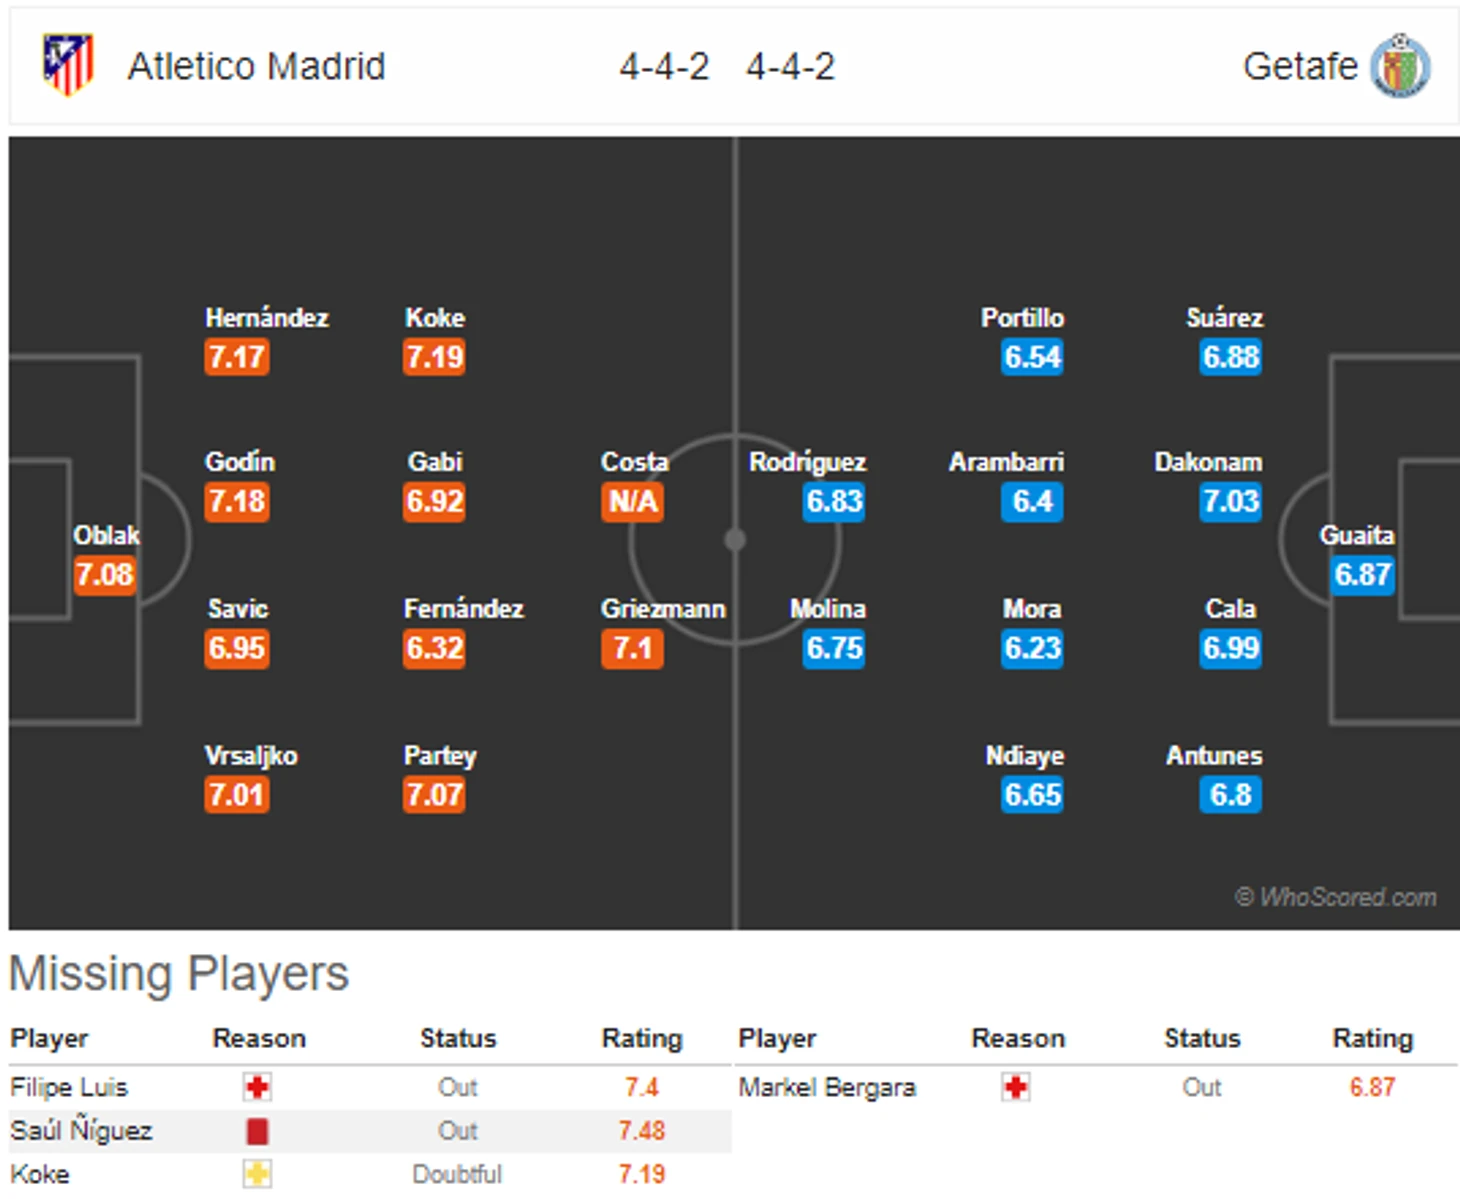Open Filipe Luis in Missing Players
The width and height of the screenshot is (1460, 1199).
69,1087
